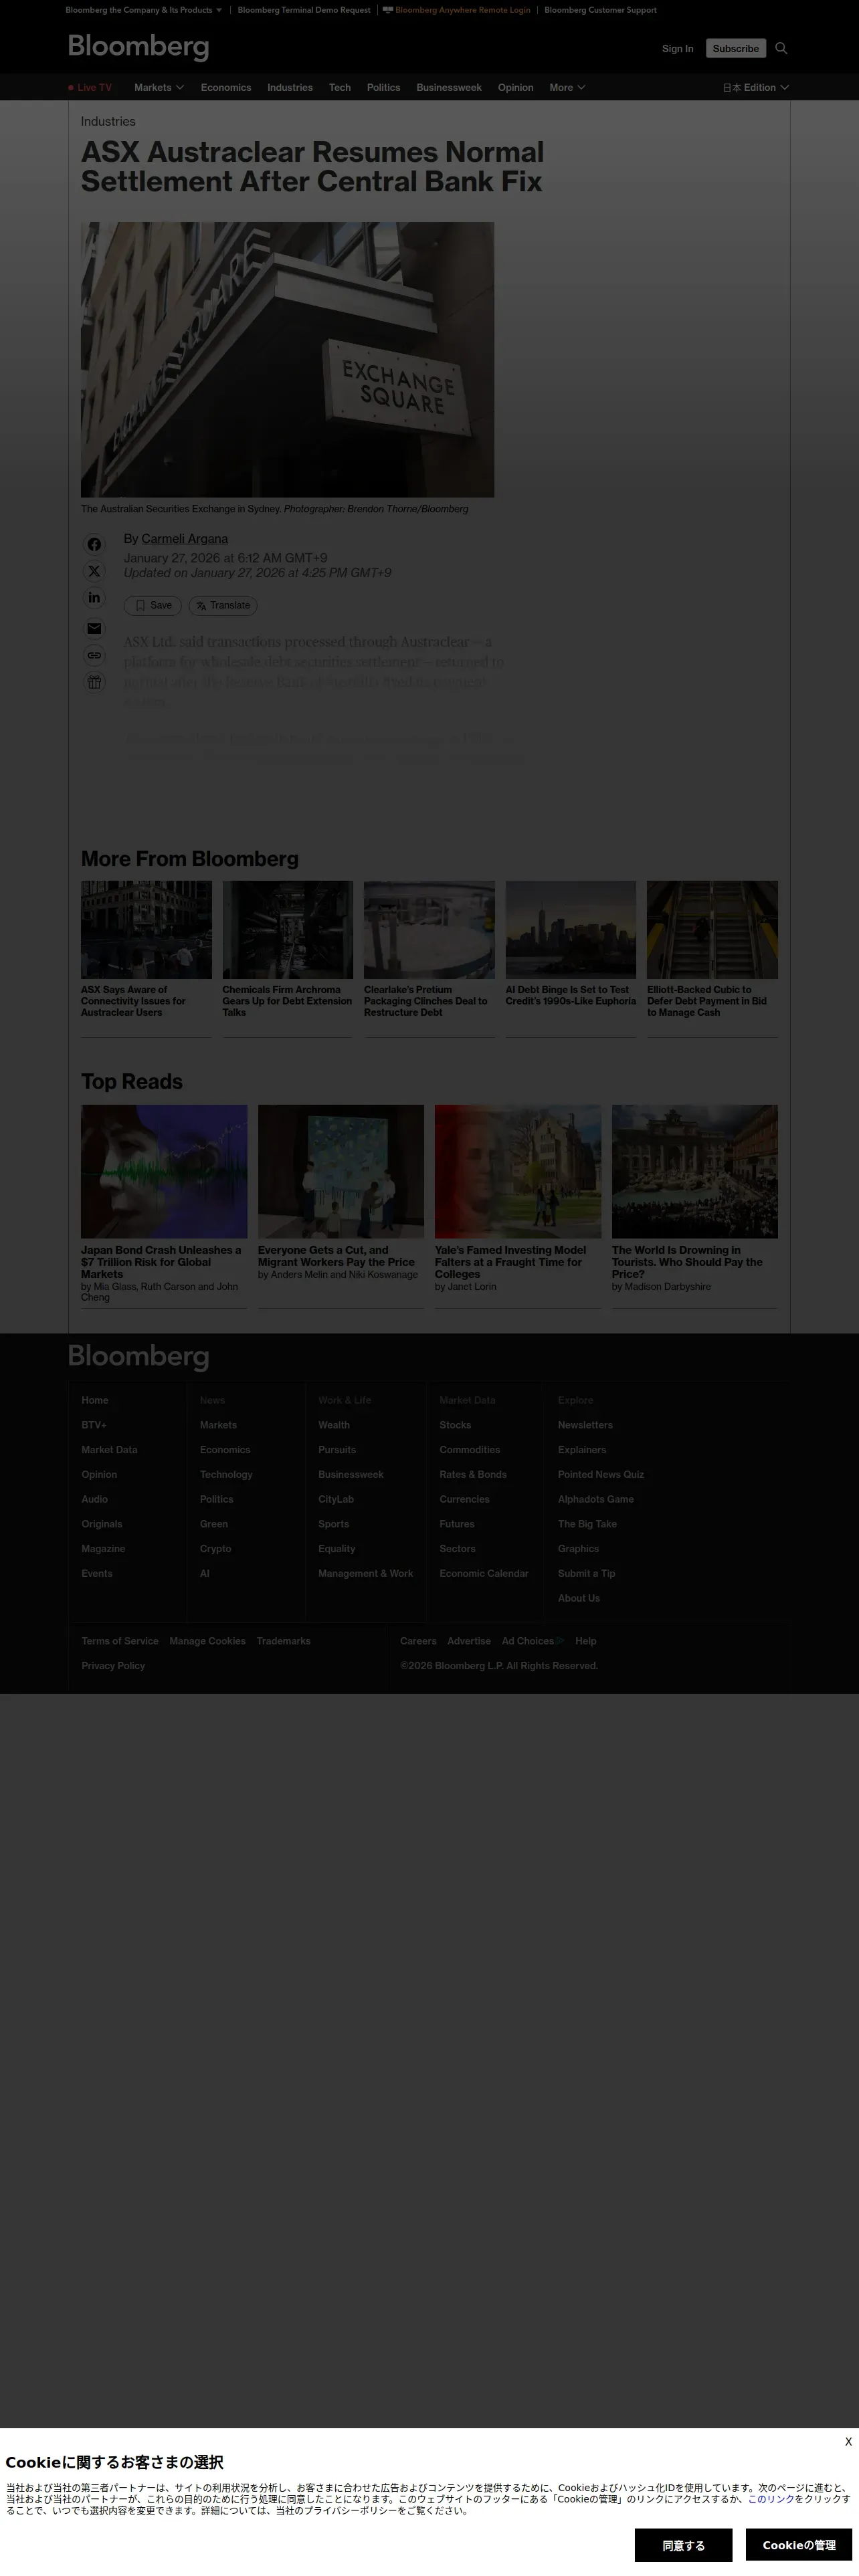
Task: Expand Bloomberg the Company & Its Products
Action: click(x=144, y=10)
